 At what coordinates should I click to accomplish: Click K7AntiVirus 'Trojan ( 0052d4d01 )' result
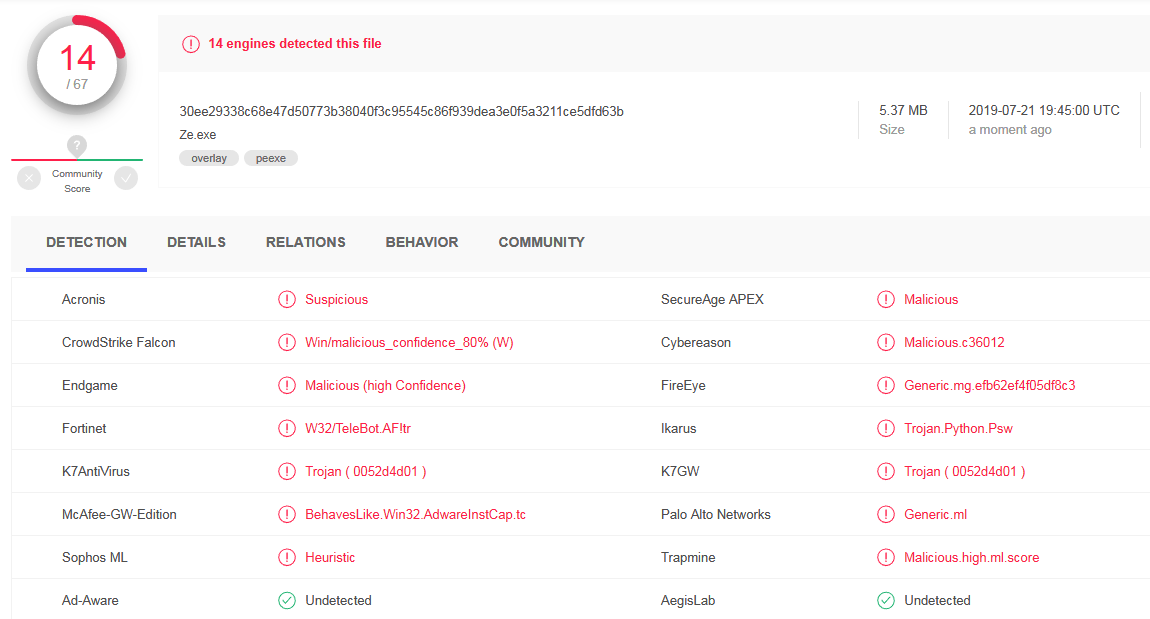pos(366,472)
